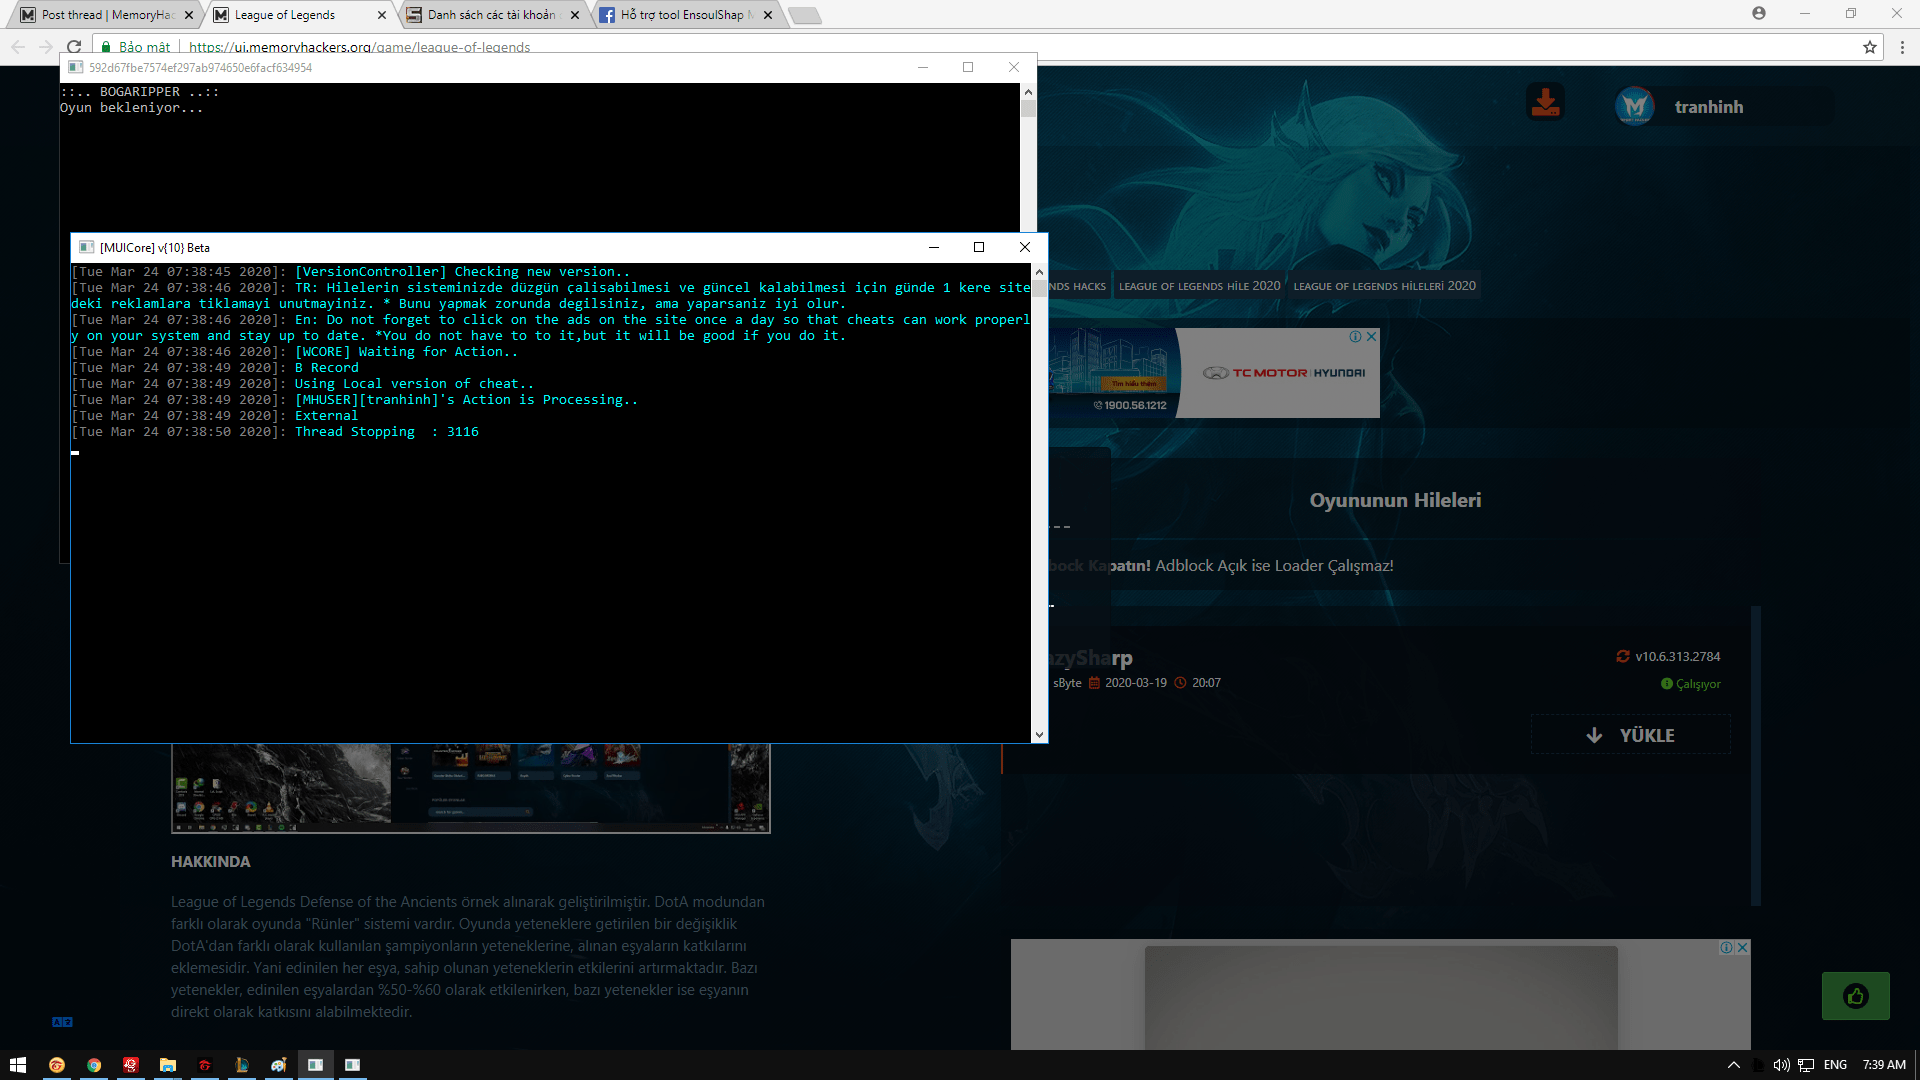
Task: Click the v10.6.313.2784 version label
Action: pos(1678,657)
